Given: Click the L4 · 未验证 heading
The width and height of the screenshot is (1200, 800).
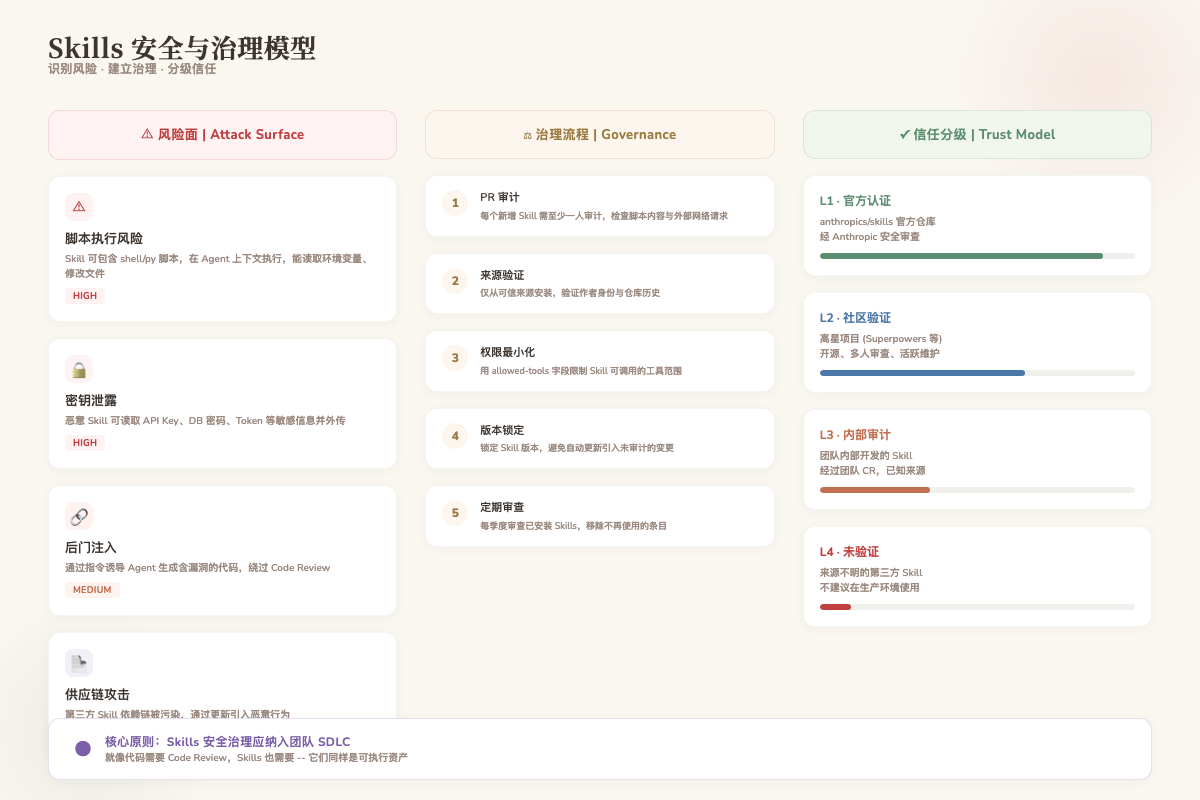Looking at the screenshot, I should click(x=849, y=552).
